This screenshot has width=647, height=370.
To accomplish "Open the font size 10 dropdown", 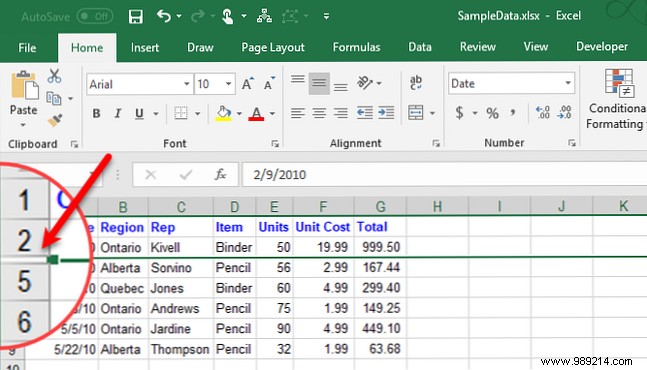I will pyautogui.click(x=228, y=84).
